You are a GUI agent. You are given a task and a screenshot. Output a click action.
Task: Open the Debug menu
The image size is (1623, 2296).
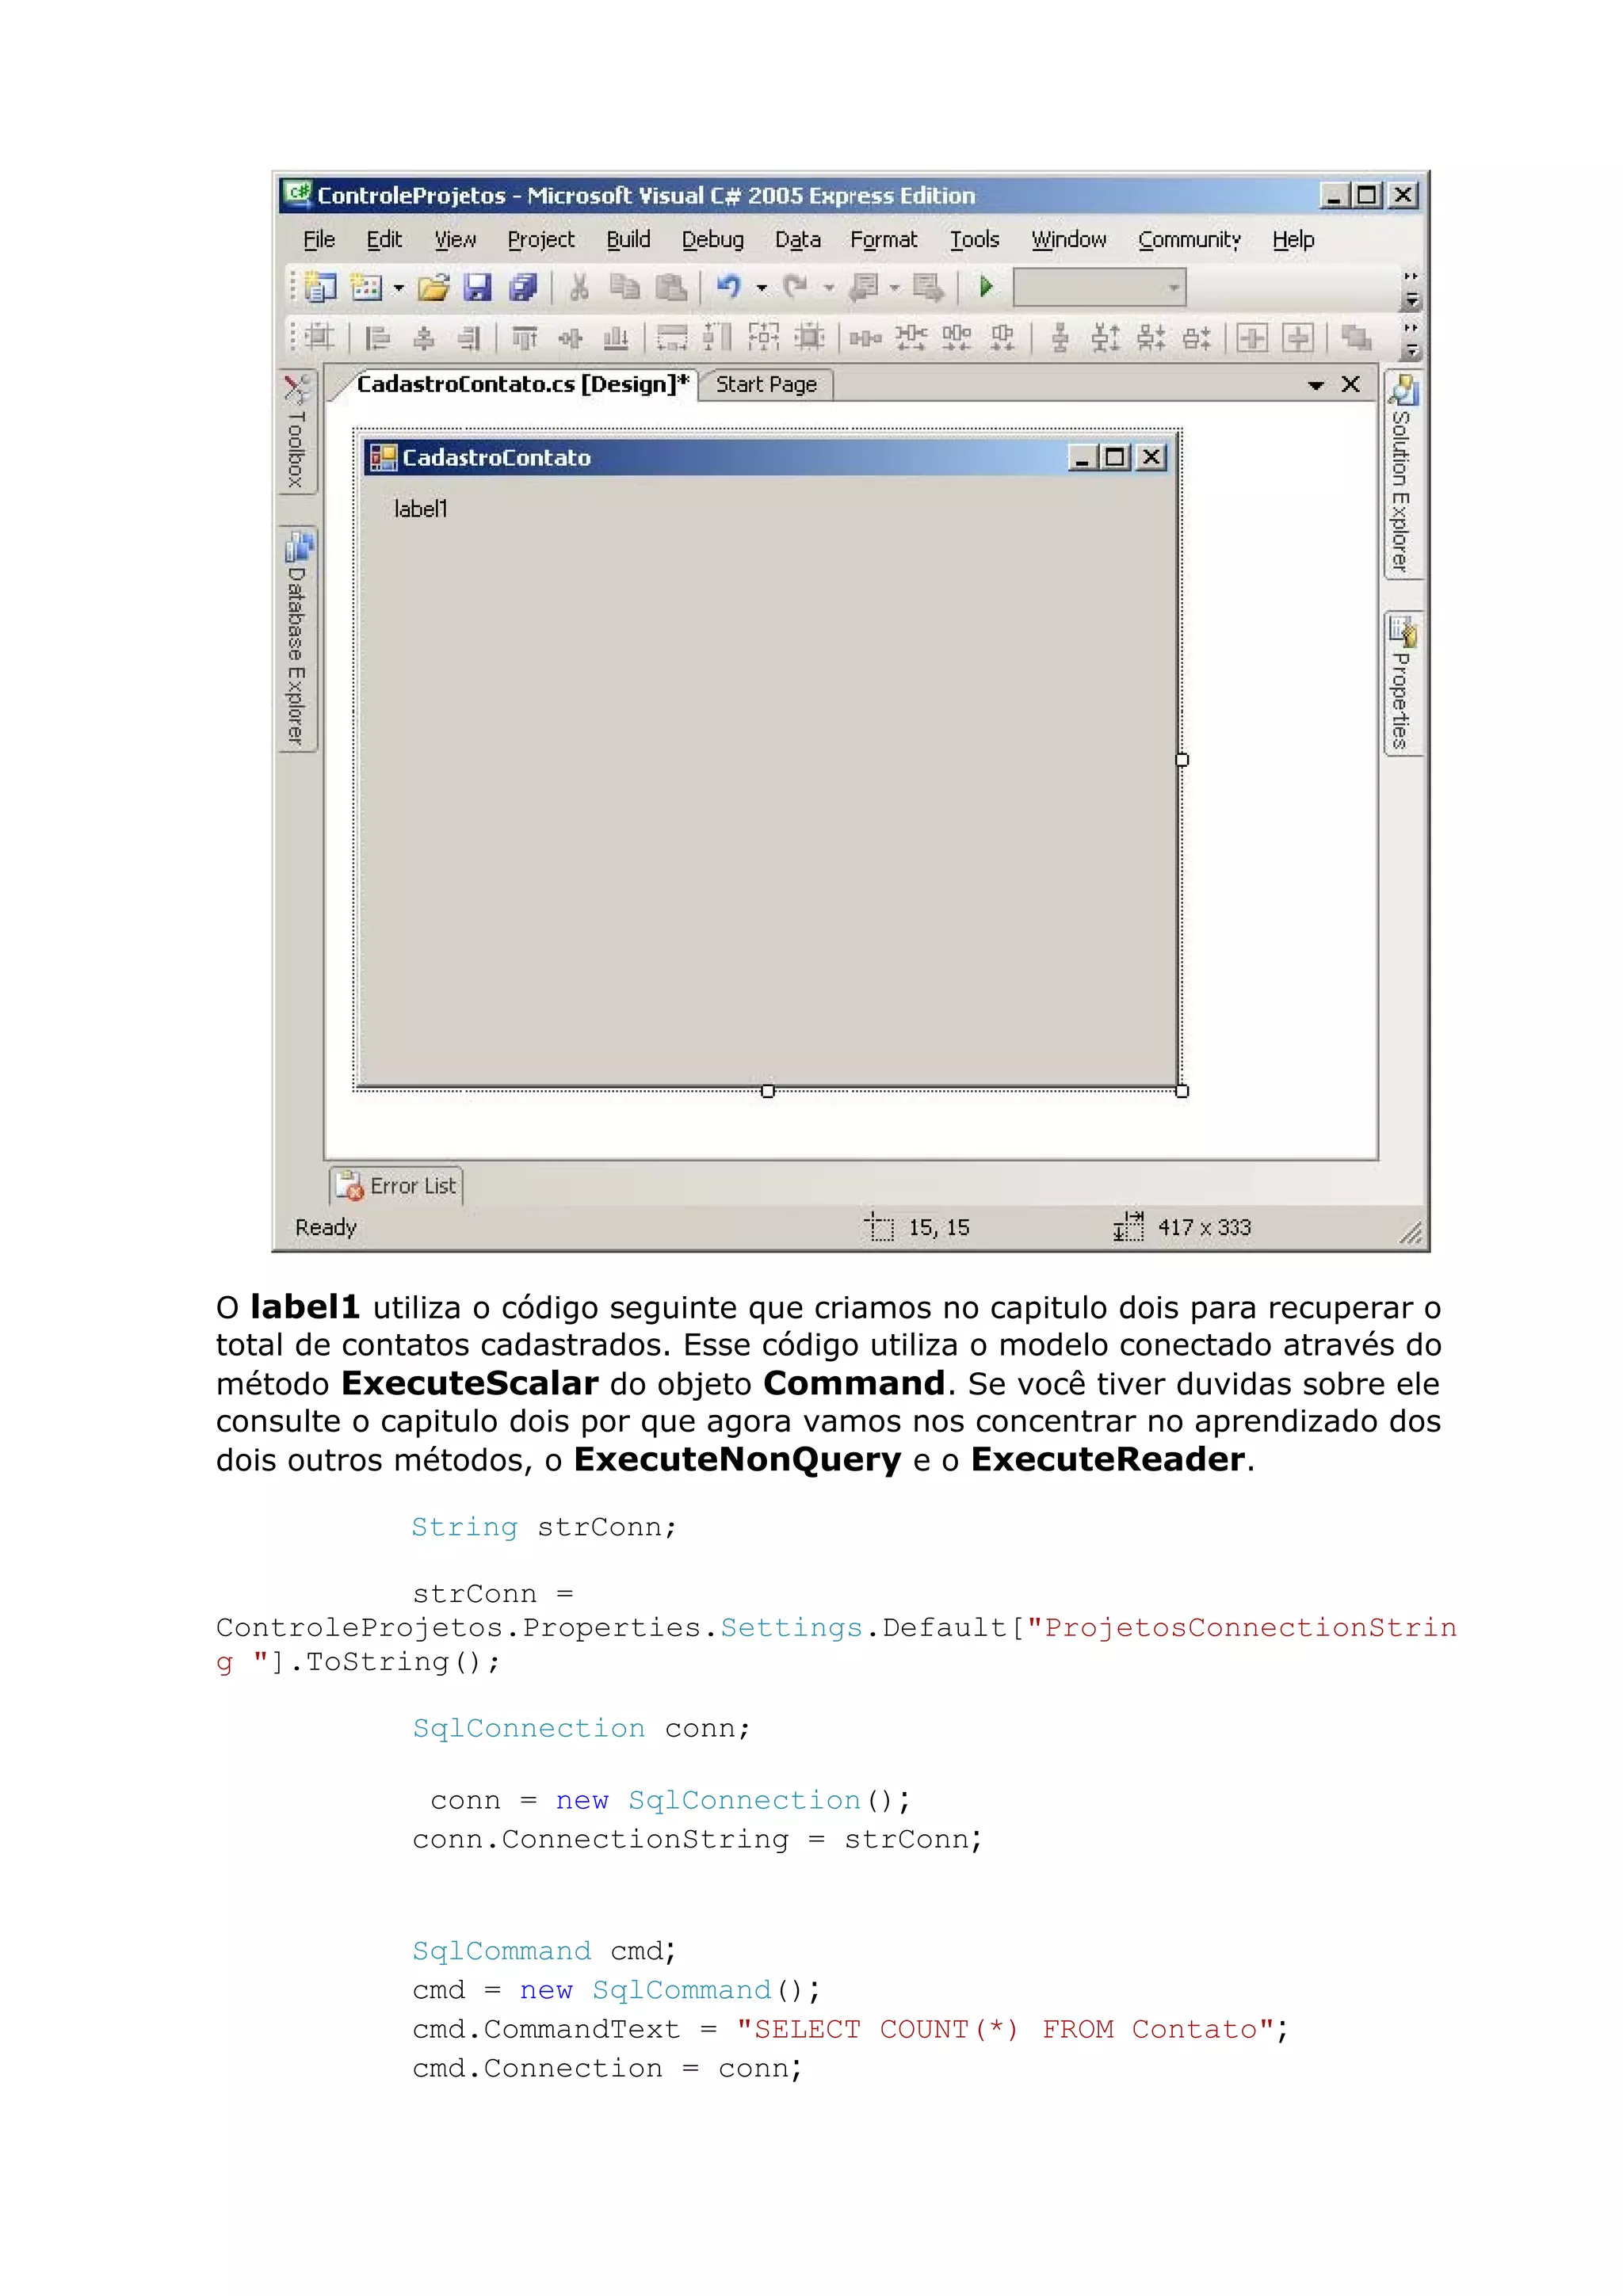pyautogui.click(x=713, y=240)
